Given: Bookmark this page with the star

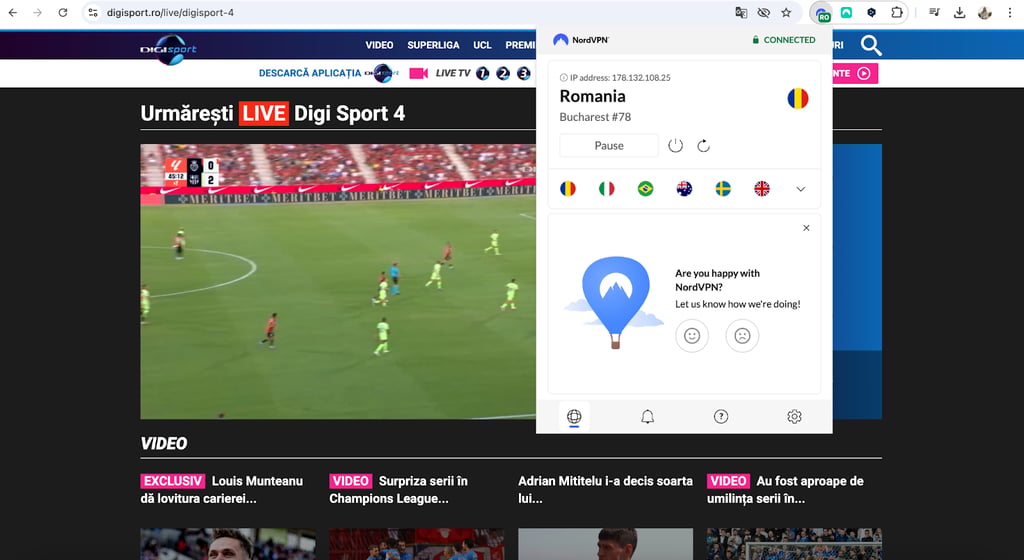Looking at the screenshot, I should [x=786, y=12].
